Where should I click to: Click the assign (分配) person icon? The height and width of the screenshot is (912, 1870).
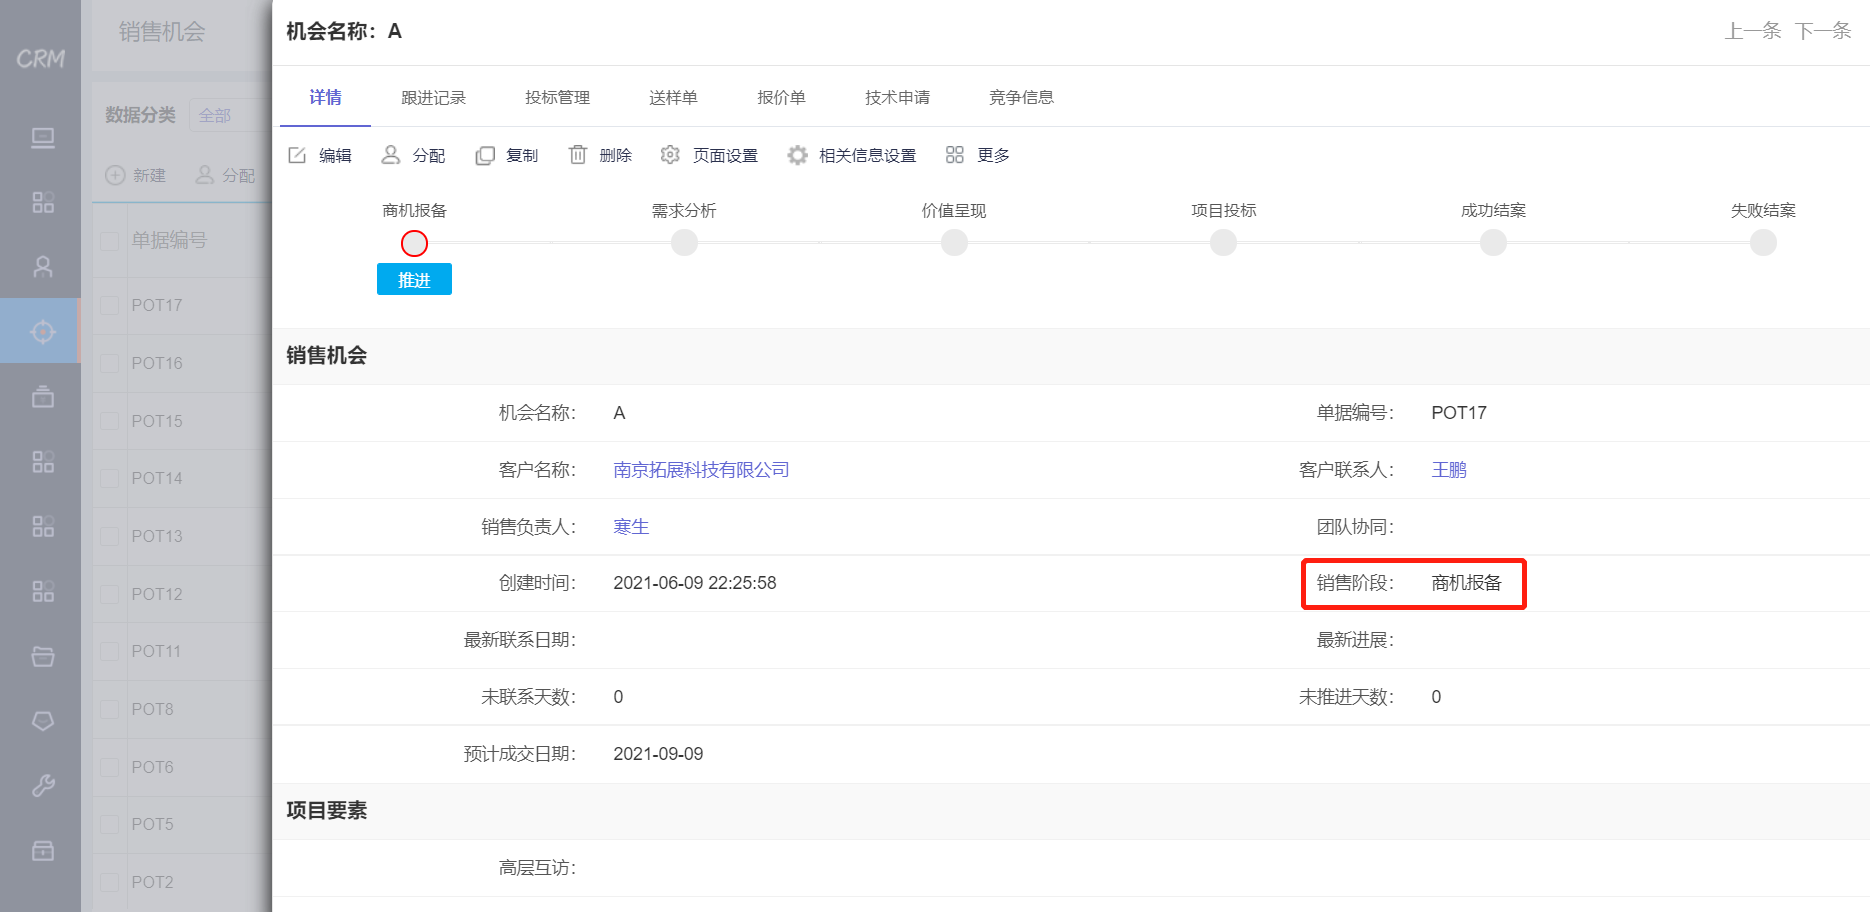pos(390,154)
